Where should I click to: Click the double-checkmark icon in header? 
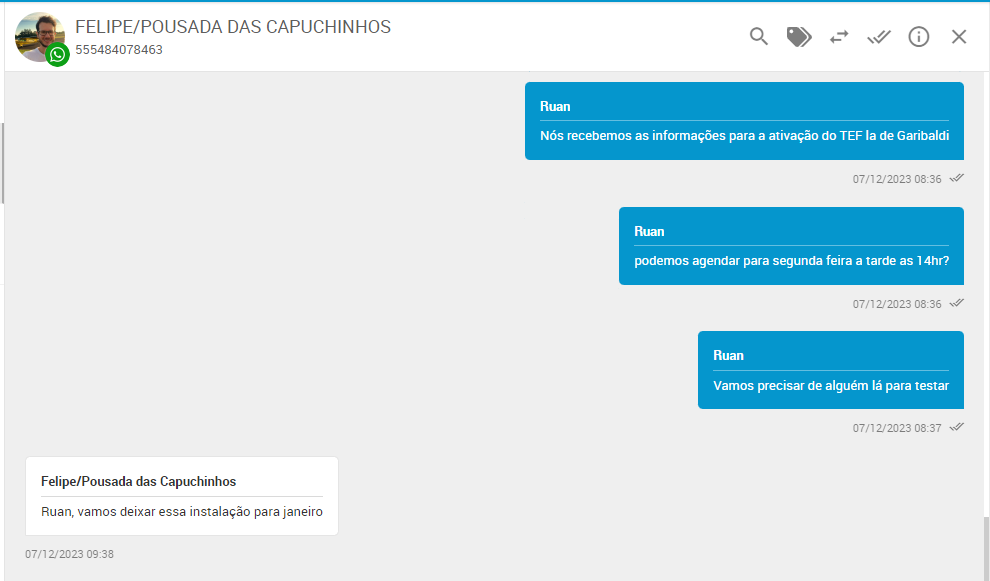point(879,37)
